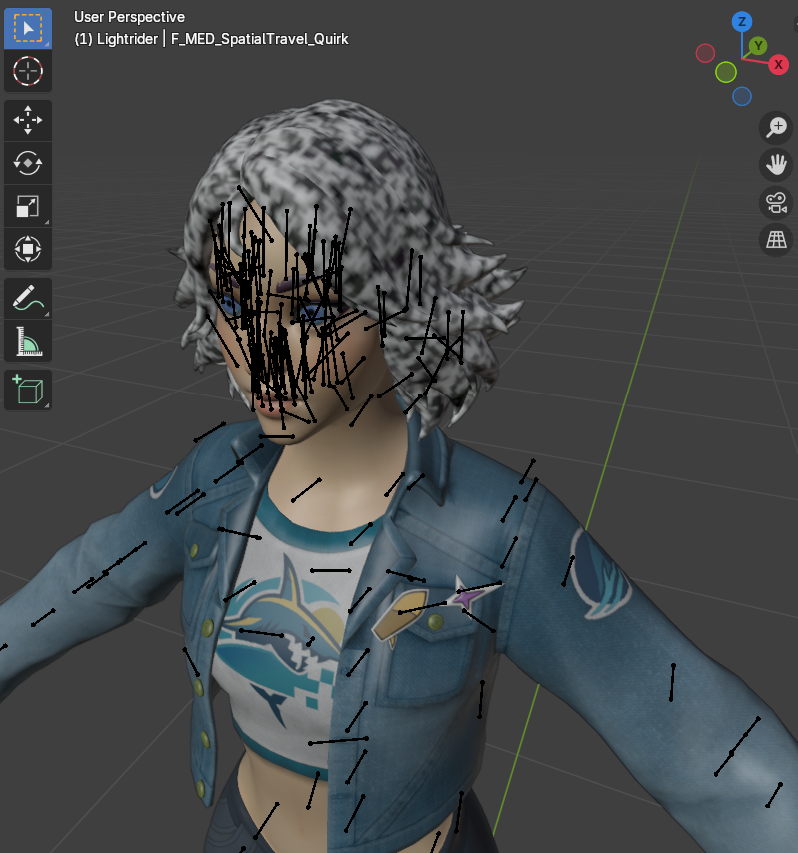Snap view to the blue Z axis

[x=741, y=22]
